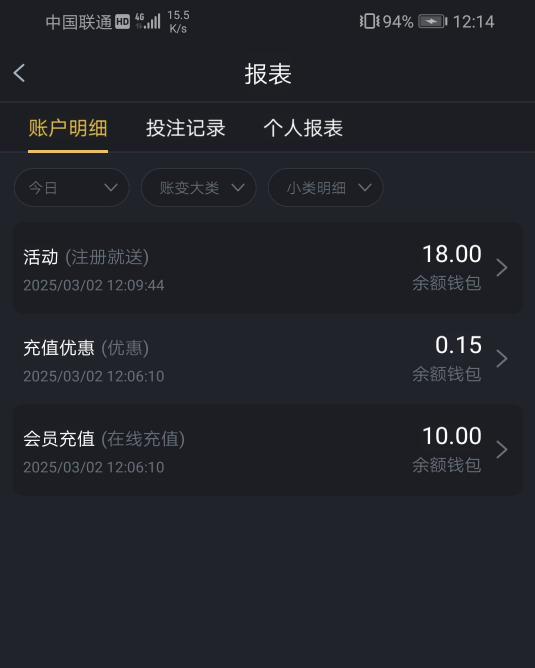The height and width of the screenshot is (668, 535).
Task: Tap the 12:14 clock in status bar
Action: click(x=473, y=22)
